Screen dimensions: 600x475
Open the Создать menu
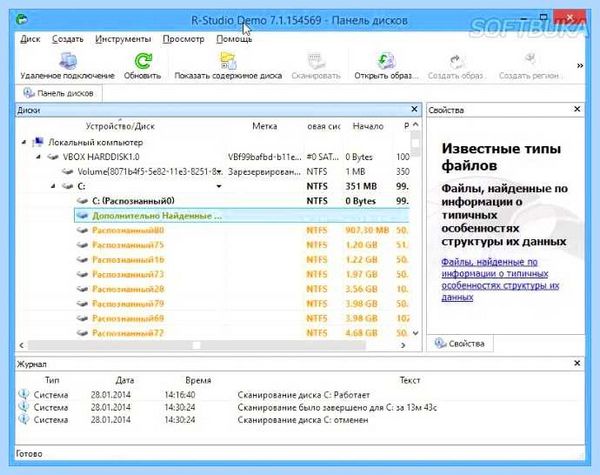(68, 39)
